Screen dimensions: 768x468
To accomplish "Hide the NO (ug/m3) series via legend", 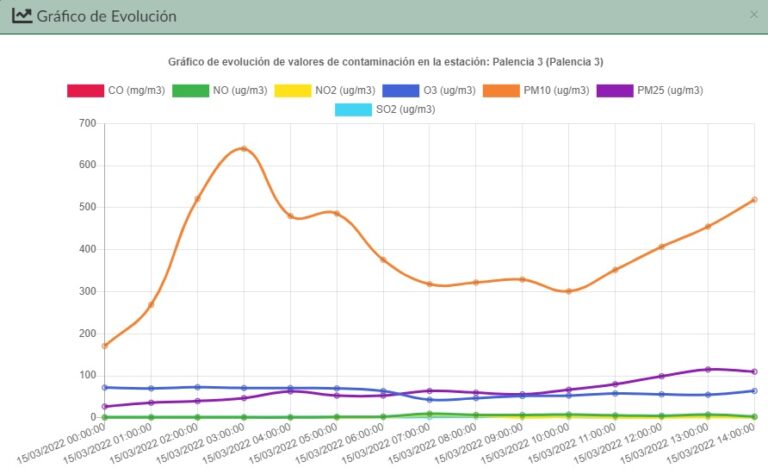I will tap(220, 90).
